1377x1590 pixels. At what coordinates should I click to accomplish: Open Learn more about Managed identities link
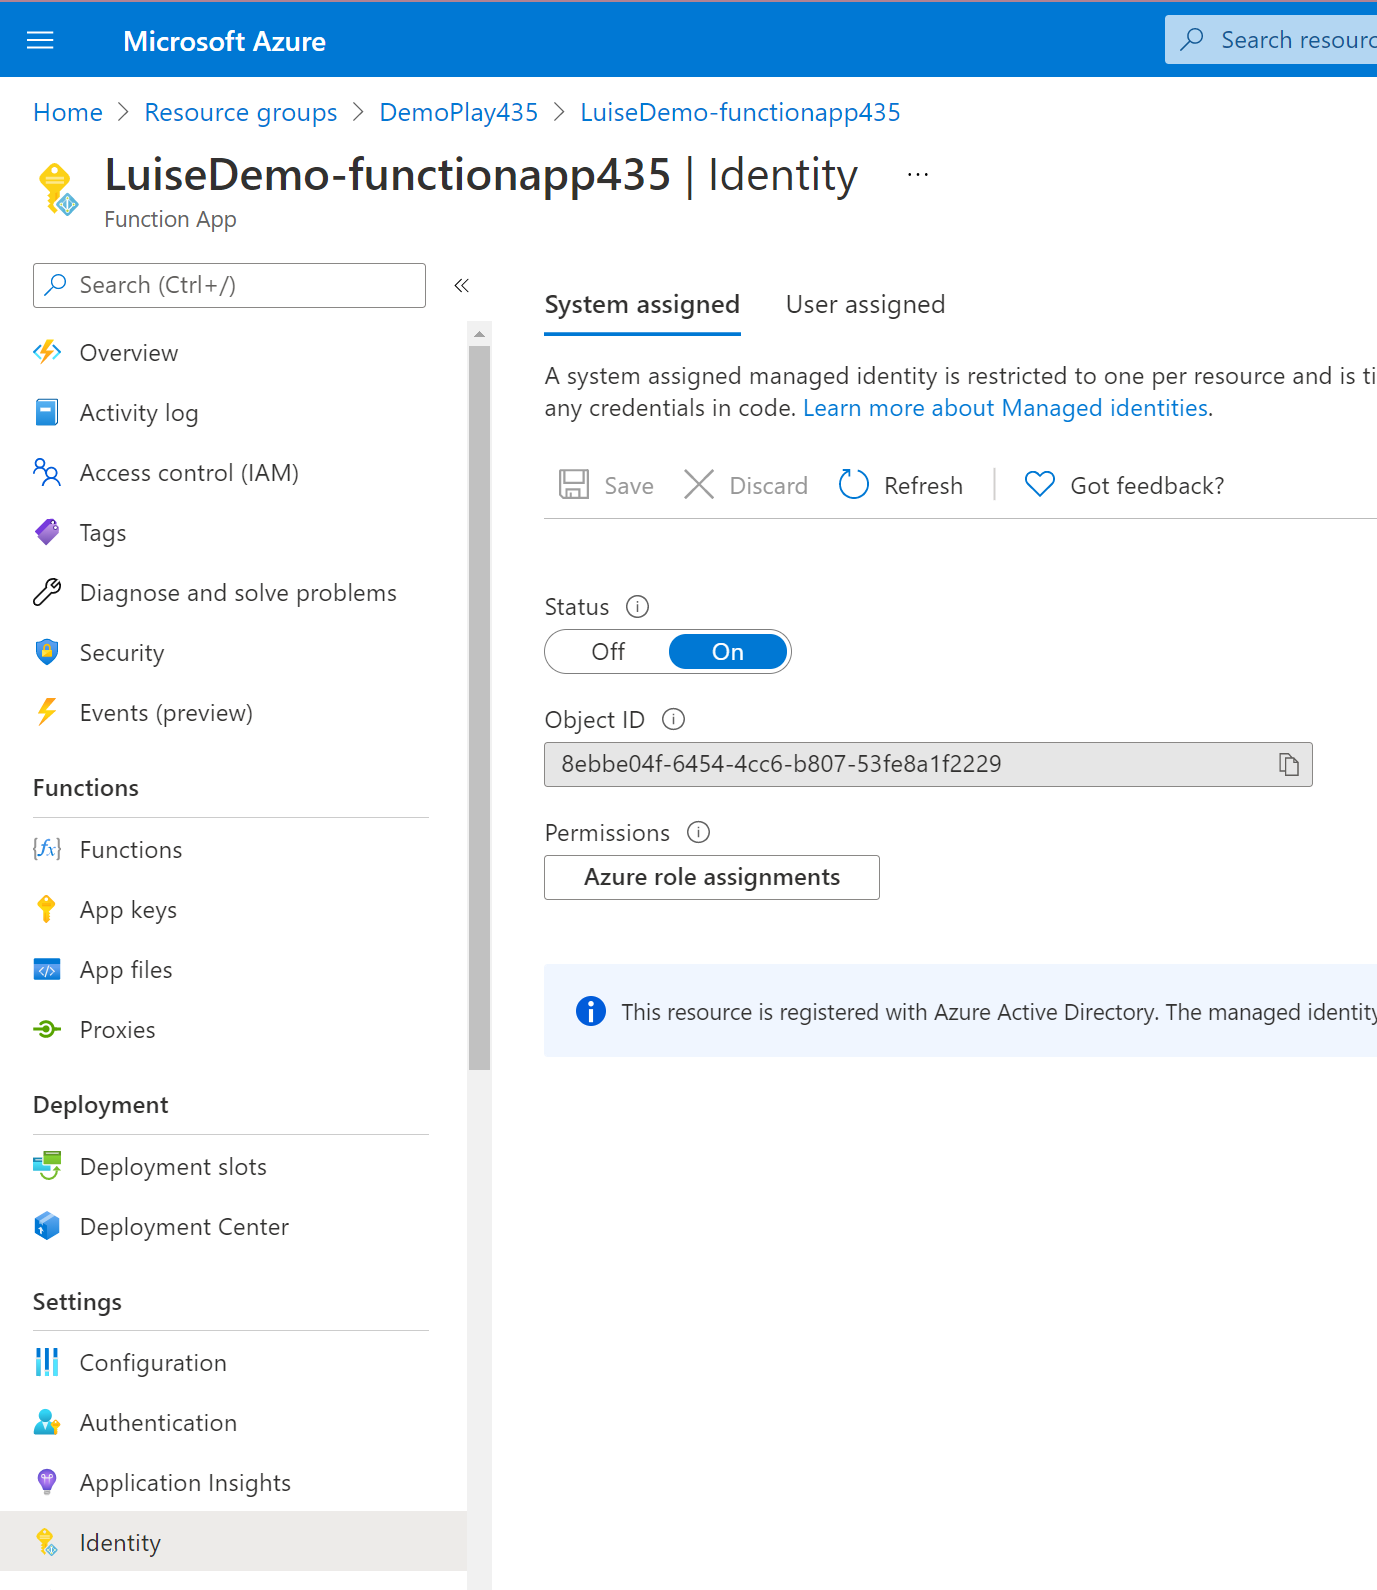point(1006,408)
